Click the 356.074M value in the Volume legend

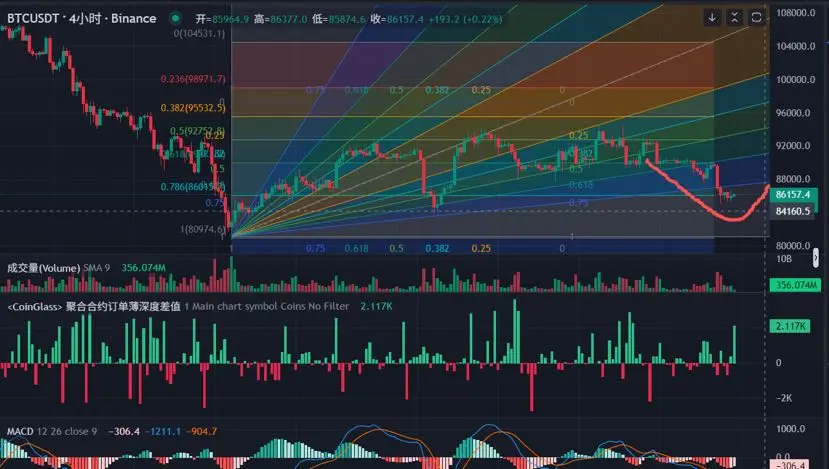pos(143,268)
